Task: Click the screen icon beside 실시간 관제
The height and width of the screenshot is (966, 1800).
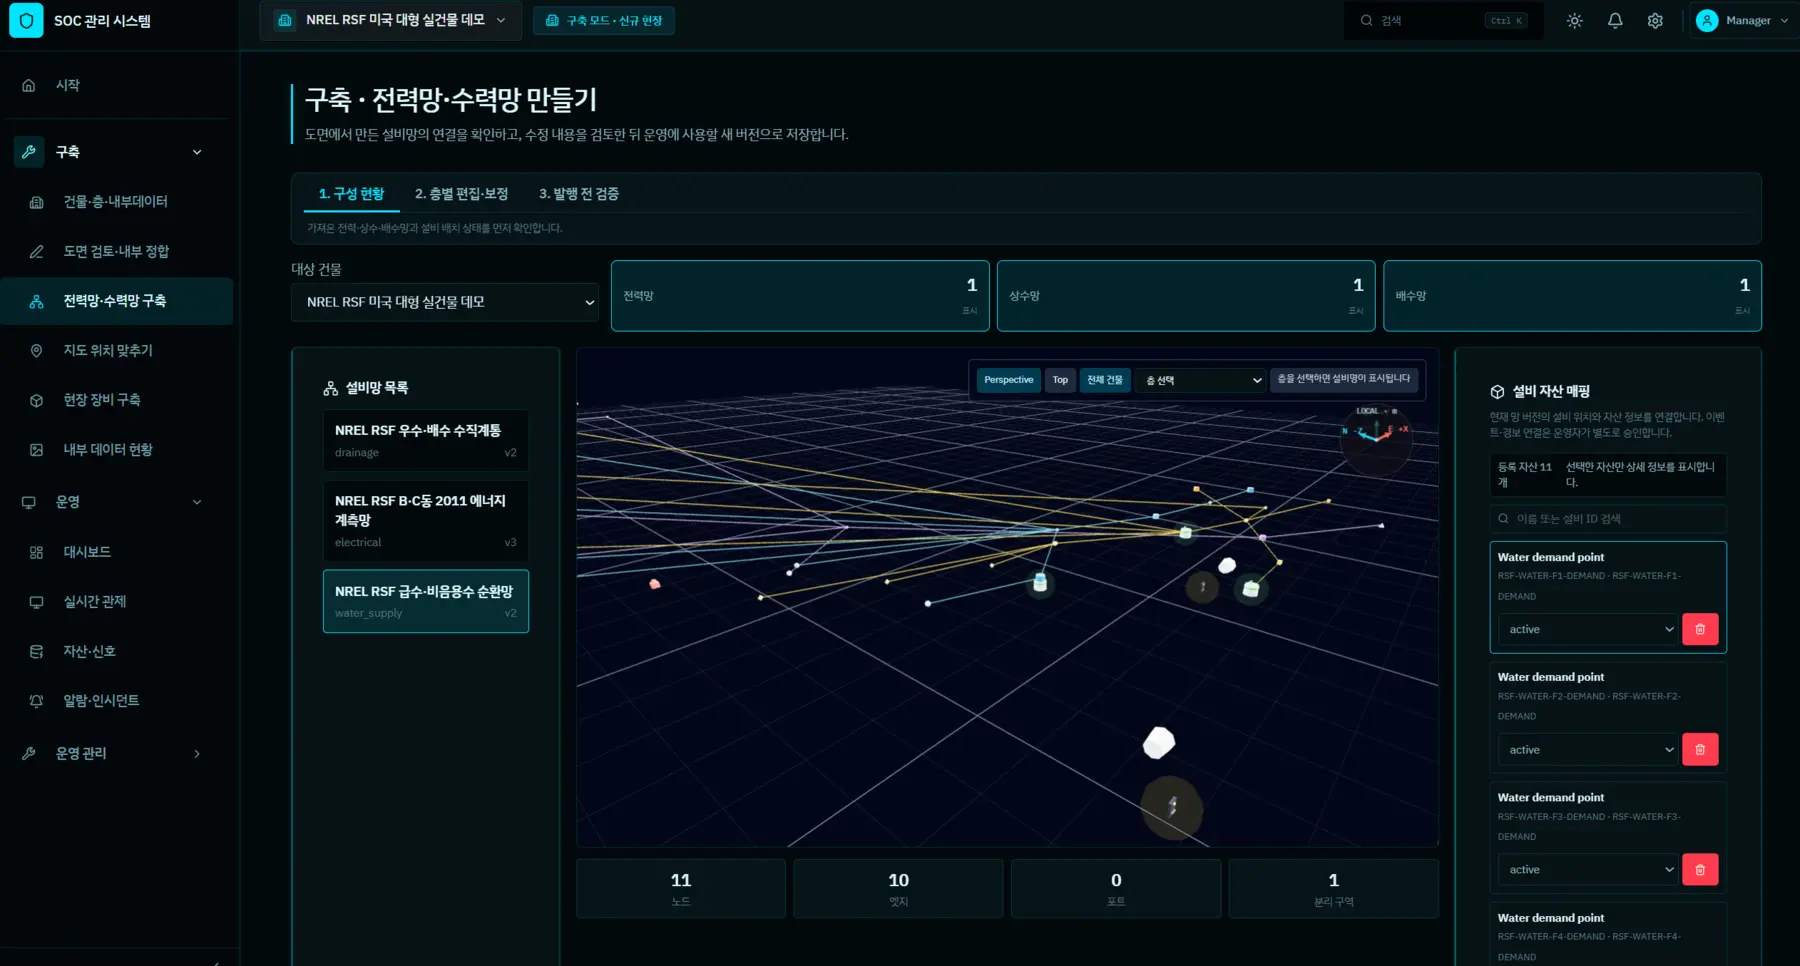Action: point(37,602)
